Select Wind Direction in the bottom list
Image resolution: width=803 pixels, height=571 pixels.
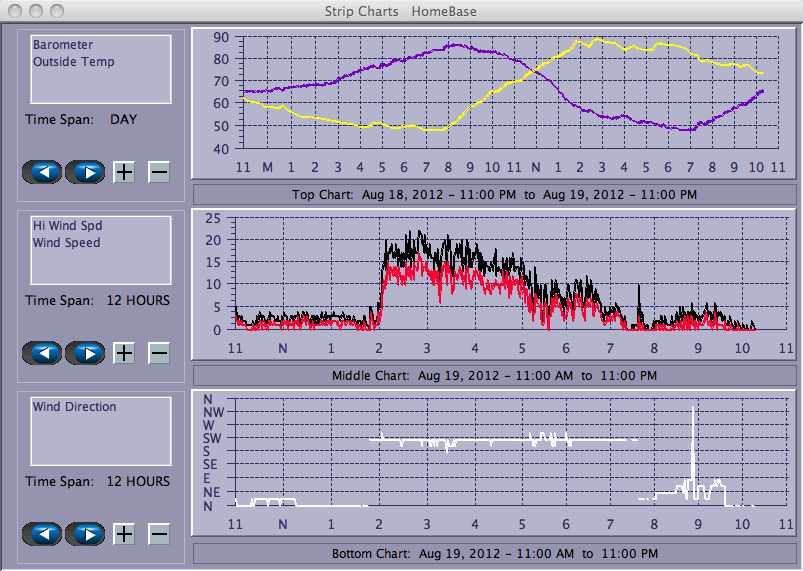tap(74, 407)
